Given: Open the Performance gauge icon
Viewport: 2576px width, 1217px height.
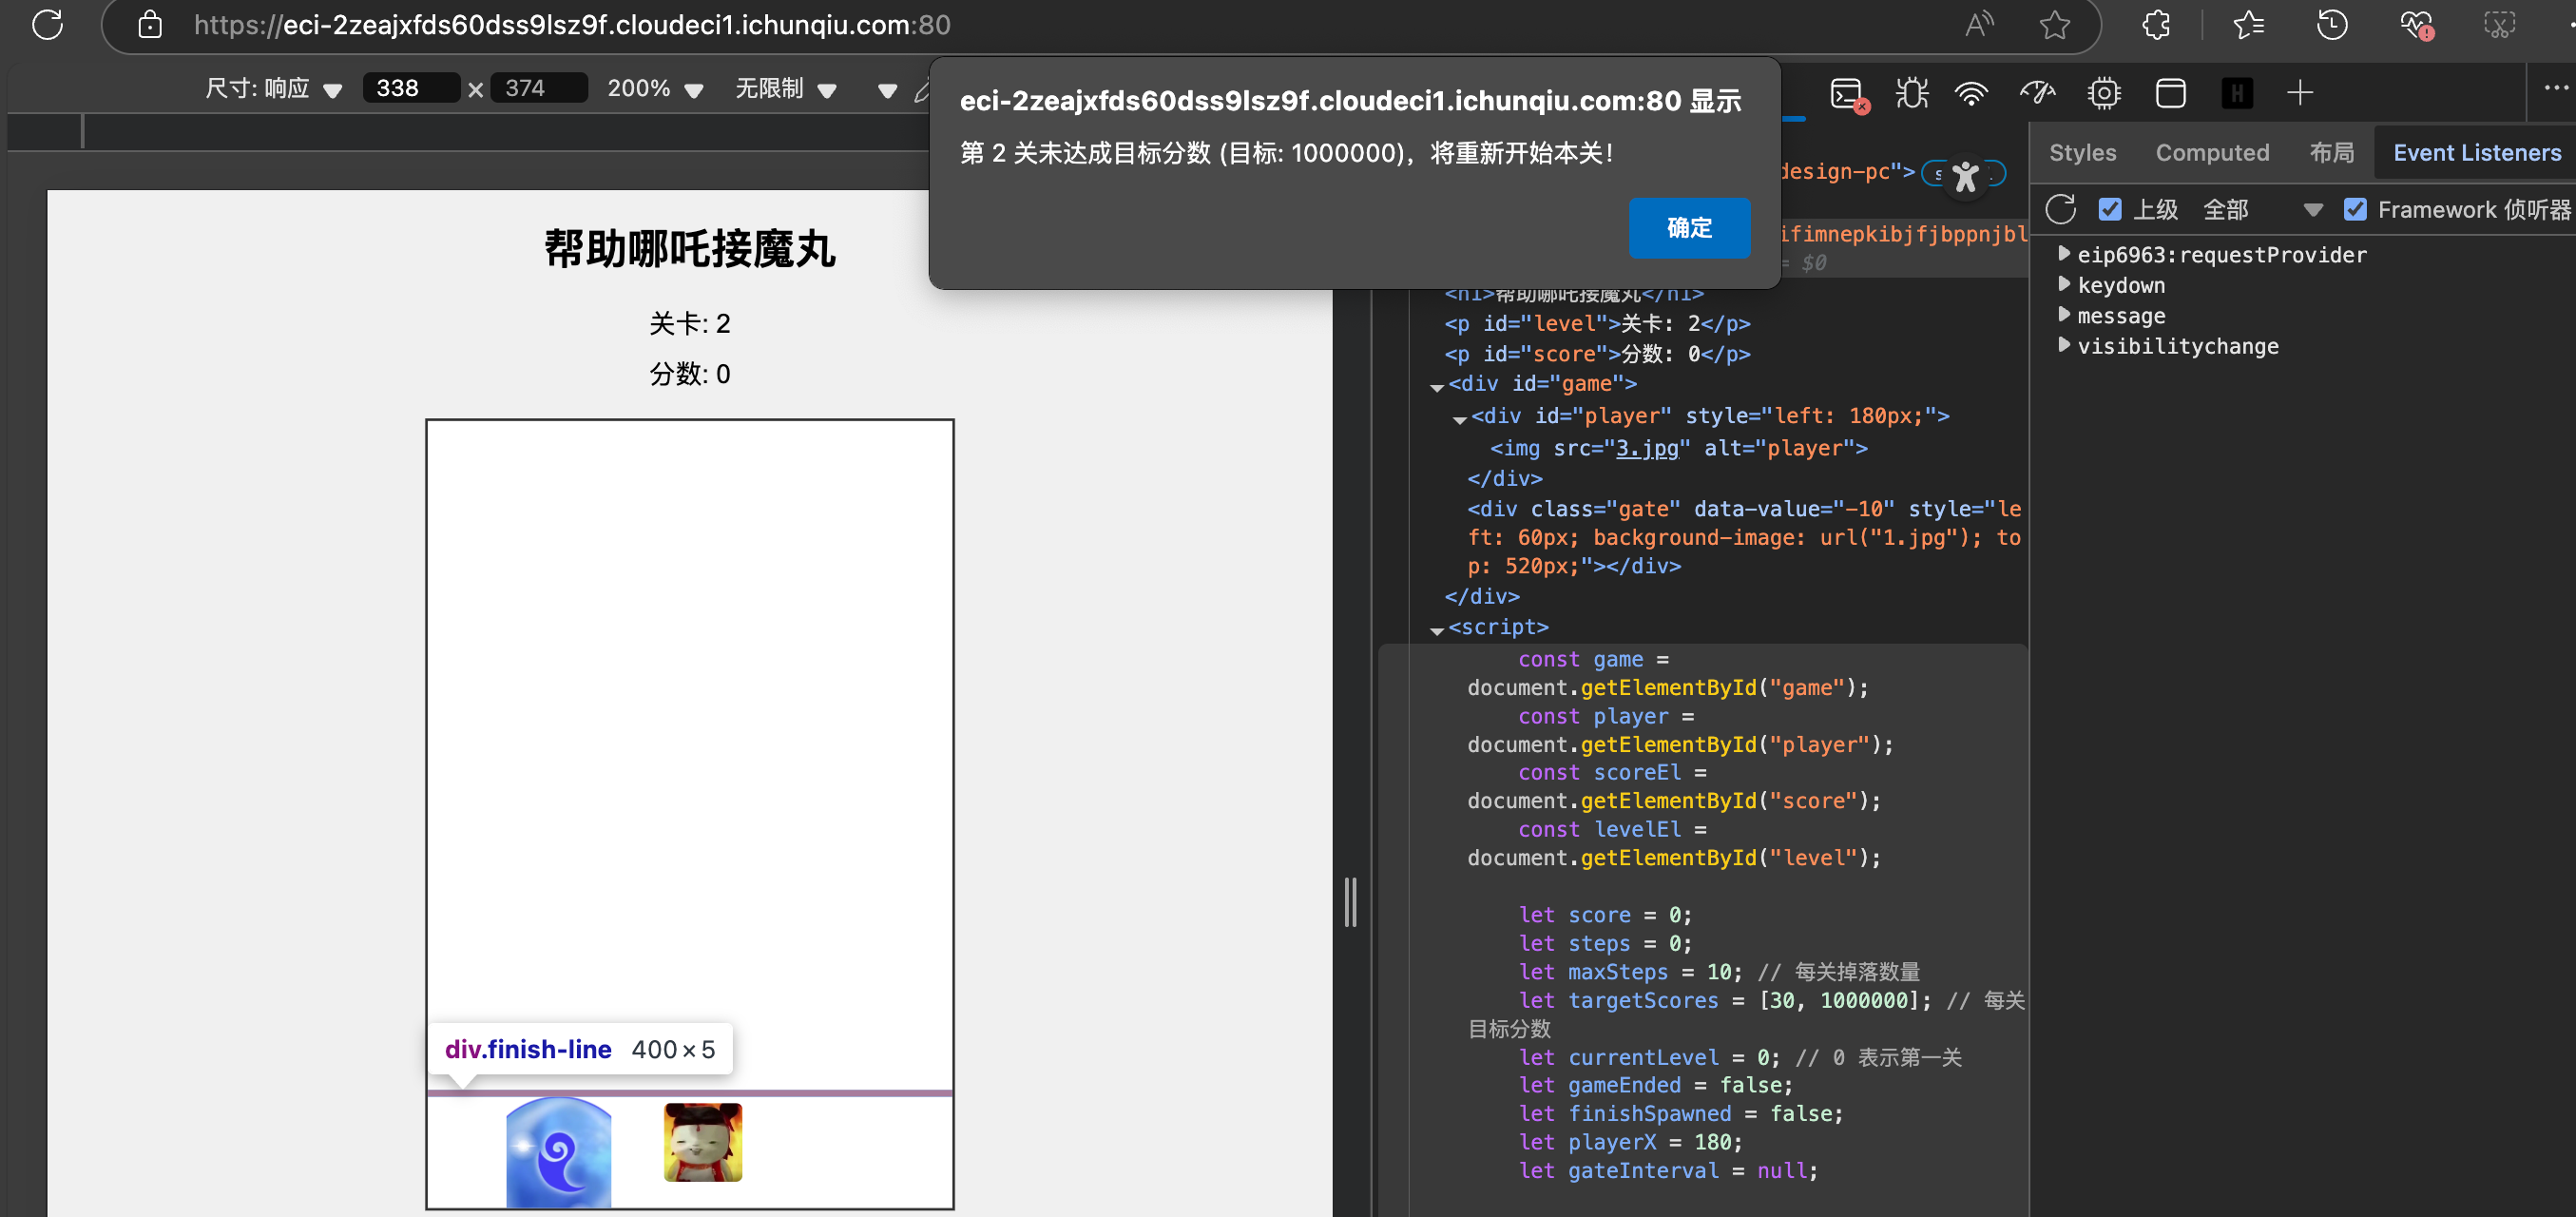Looking at the screenshot, I should [2037, 94].
